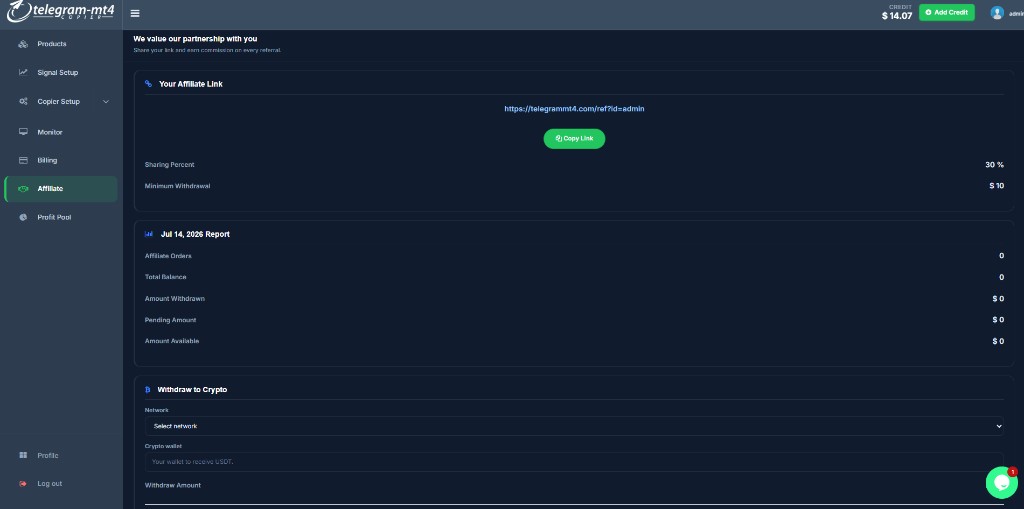The image size is (1024, 509).
Task: Click the Minimum Withdrawal $ 10 value
Action: (x=997, y=186)
